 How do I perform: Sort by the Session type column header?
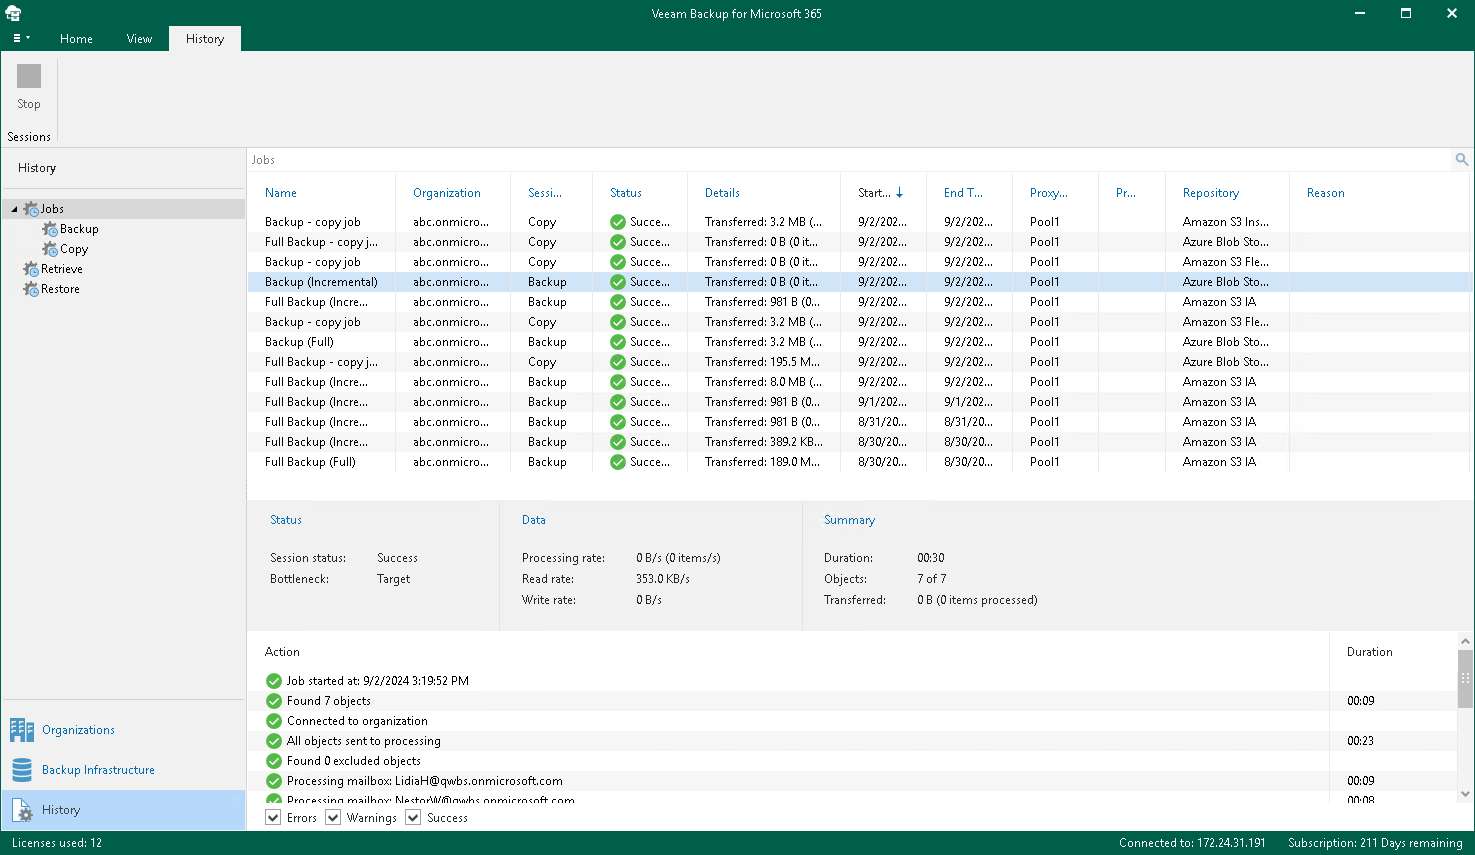click(545, 193)
